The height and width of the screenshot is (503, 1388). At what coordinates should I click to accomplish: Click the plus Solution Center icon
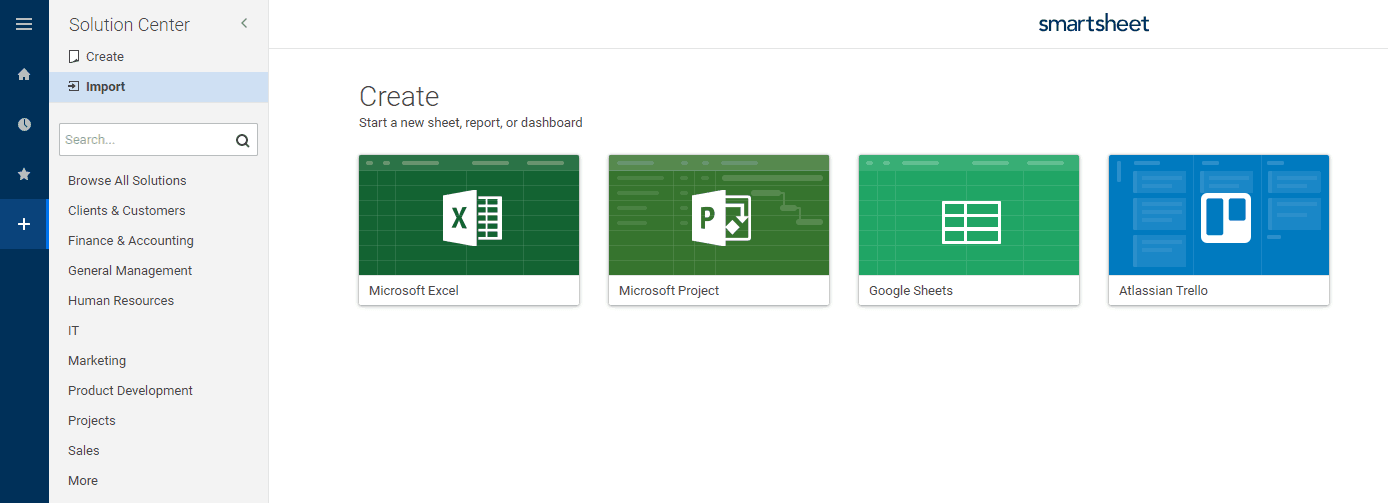(x=24, y=224)
